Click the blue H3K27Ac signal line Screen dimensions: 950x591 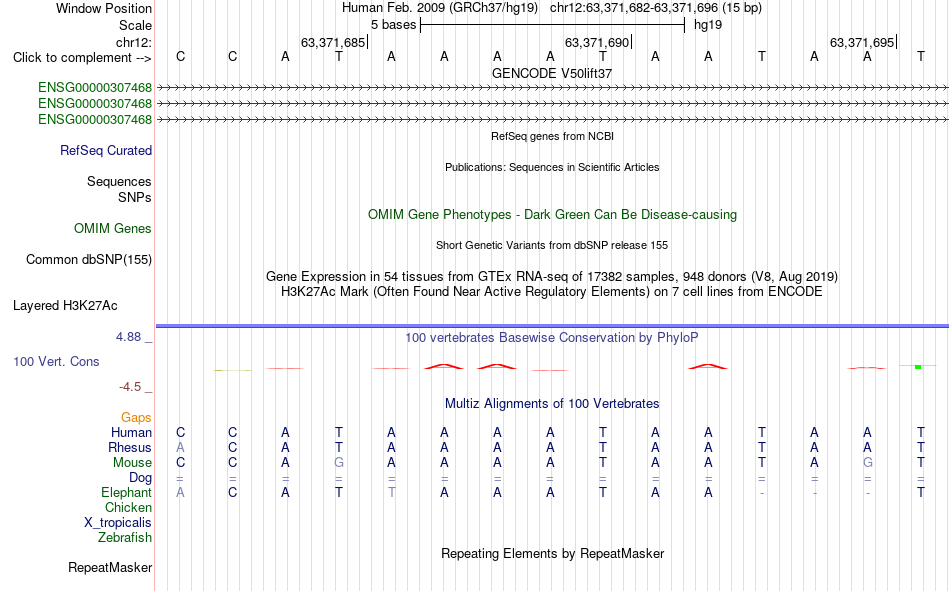[552, 326]
